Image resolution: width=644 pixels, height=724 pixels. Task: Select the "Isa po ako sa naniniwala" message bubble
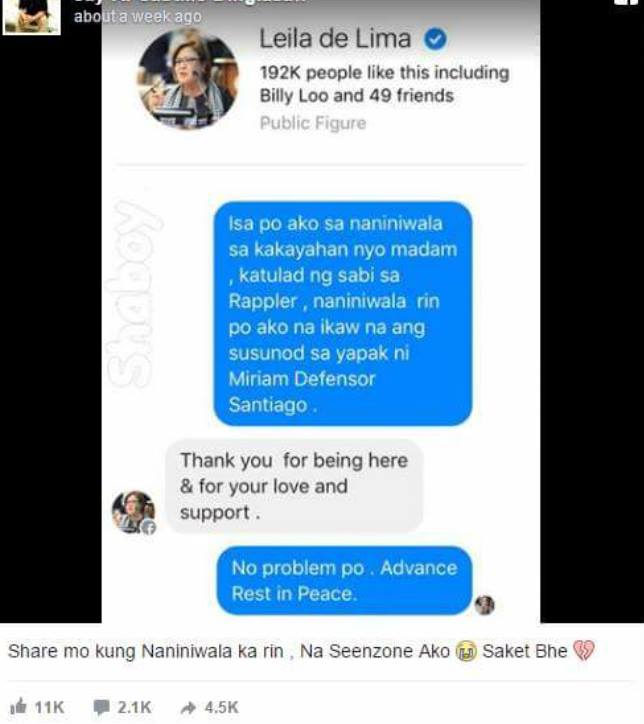click(x=343, y=314)
